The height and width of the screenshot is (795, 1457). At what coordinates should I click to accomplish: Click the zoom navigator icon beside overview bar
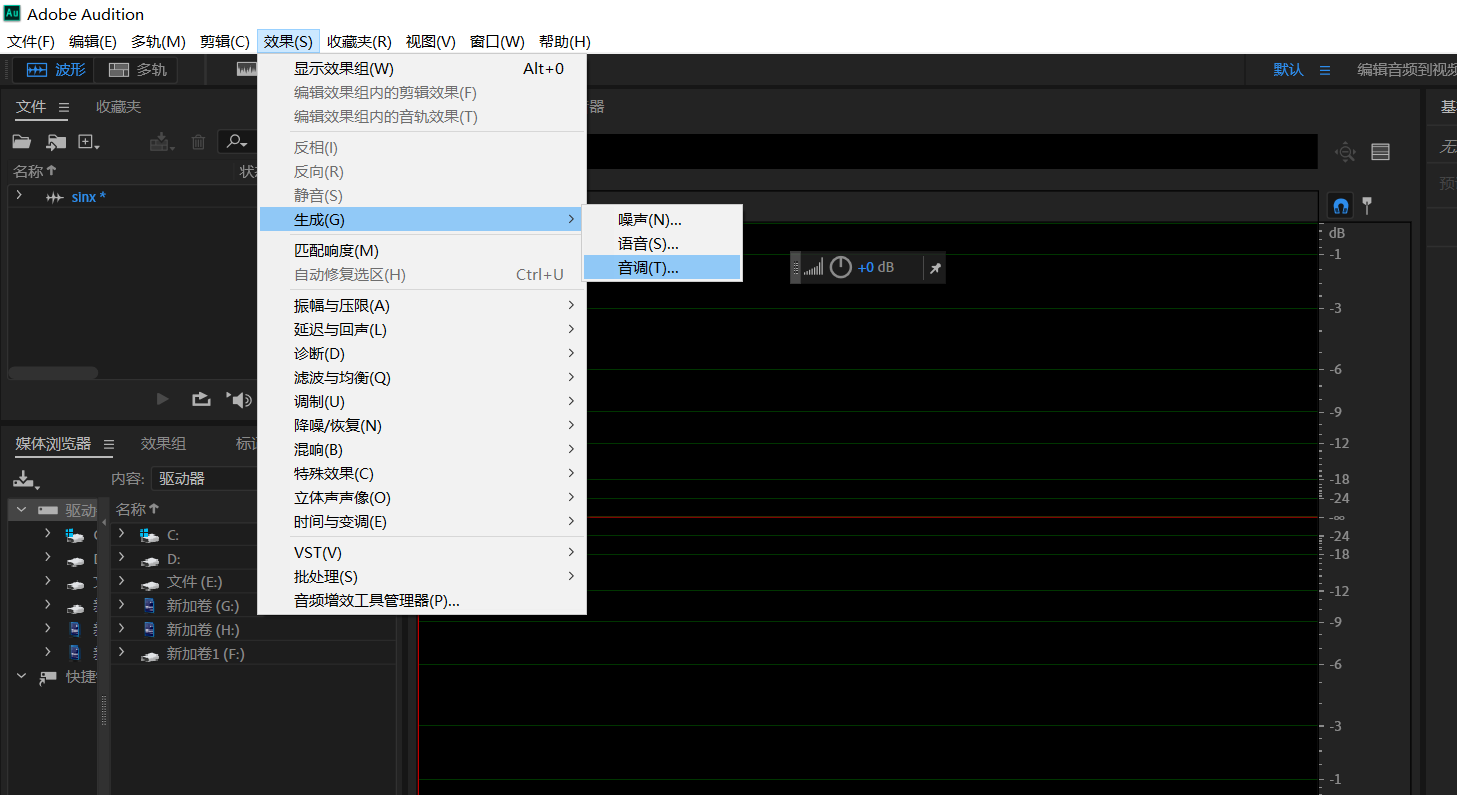tap(1346, 152)
